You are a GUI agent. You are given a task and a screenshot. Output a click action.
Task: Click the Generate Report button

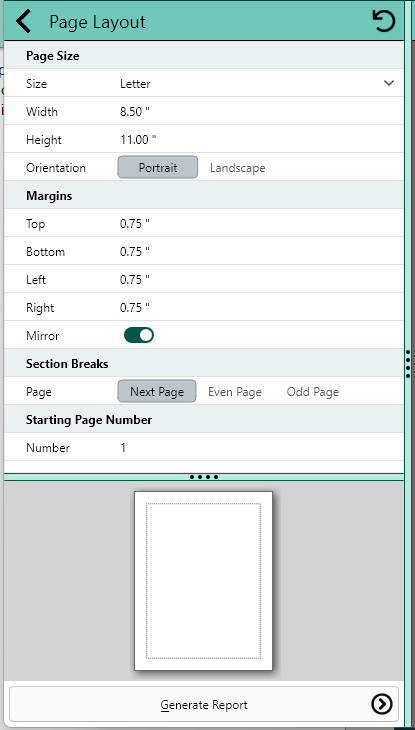(x=204, y=704)
